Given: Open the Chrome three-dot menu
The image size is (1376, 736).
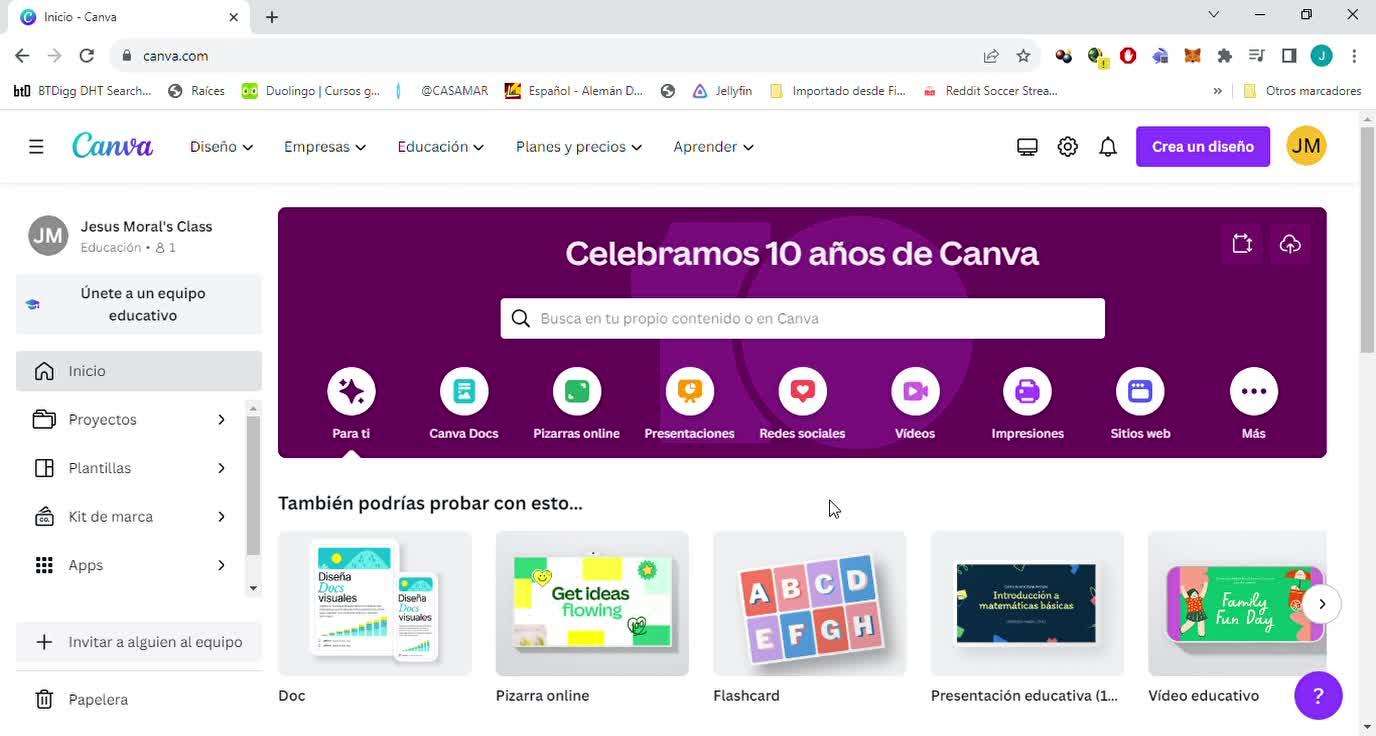Looking at the screenshot, I should [1354, 56].
